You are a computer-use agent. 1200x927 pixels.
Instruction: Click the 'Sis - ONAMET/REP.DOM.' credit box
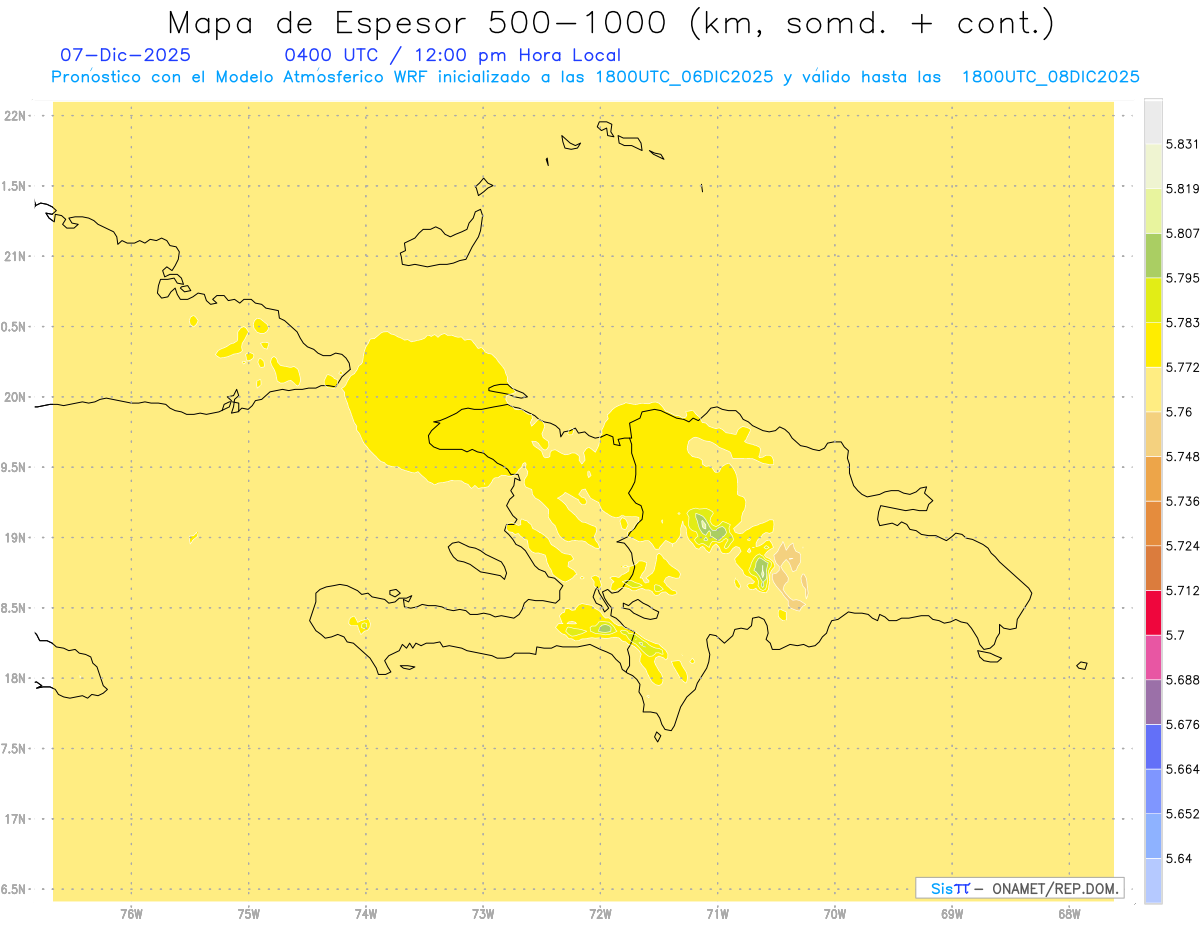(x=1020, y=888)
